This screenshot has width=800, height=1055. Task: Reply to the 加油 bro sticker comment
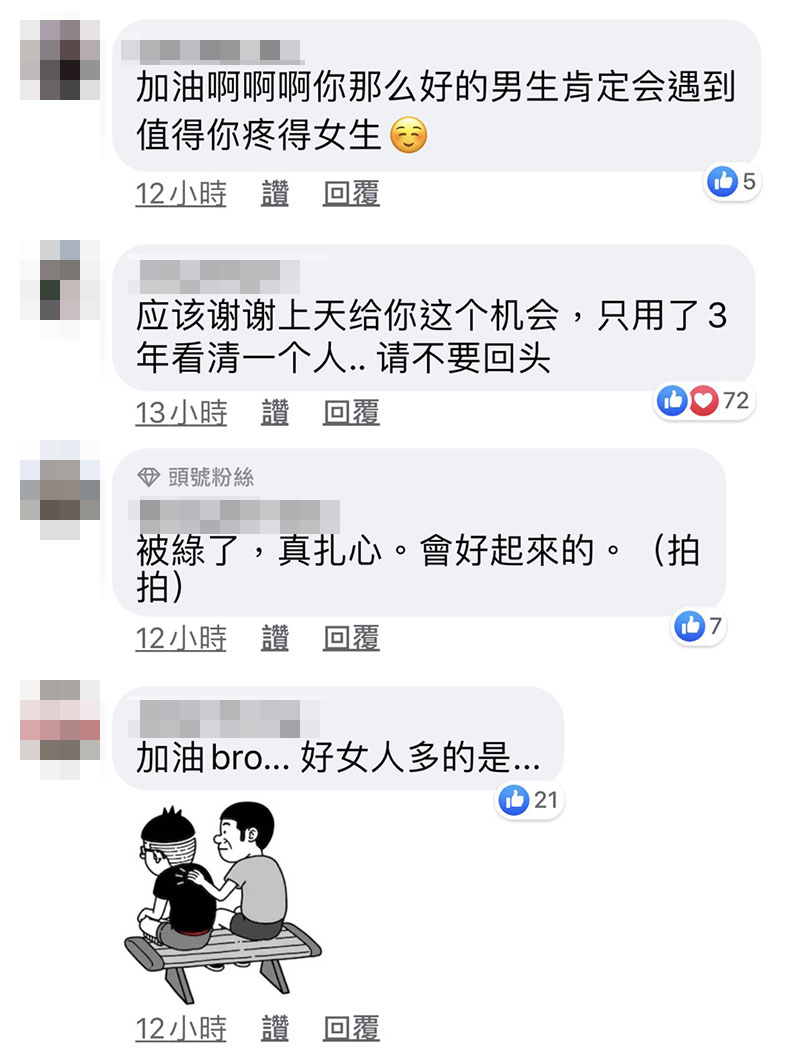coord(351,1028)
